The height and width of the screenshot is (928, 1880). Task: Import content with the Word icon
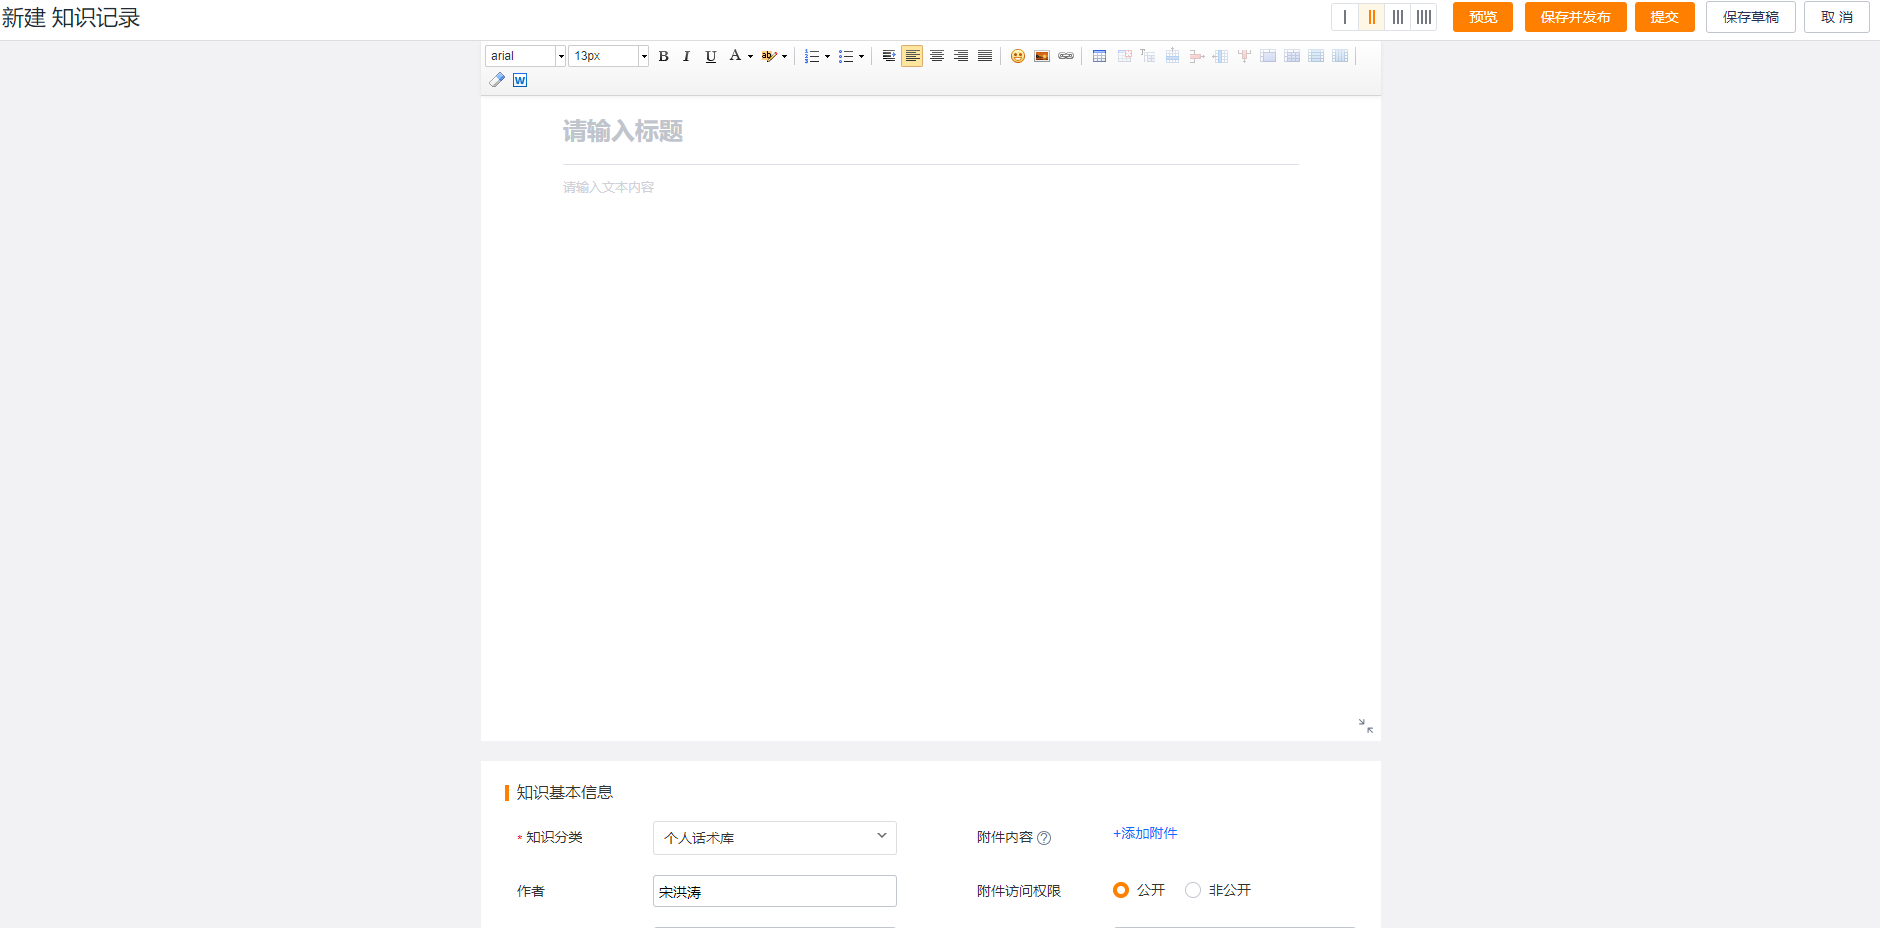tap(519, 80)
